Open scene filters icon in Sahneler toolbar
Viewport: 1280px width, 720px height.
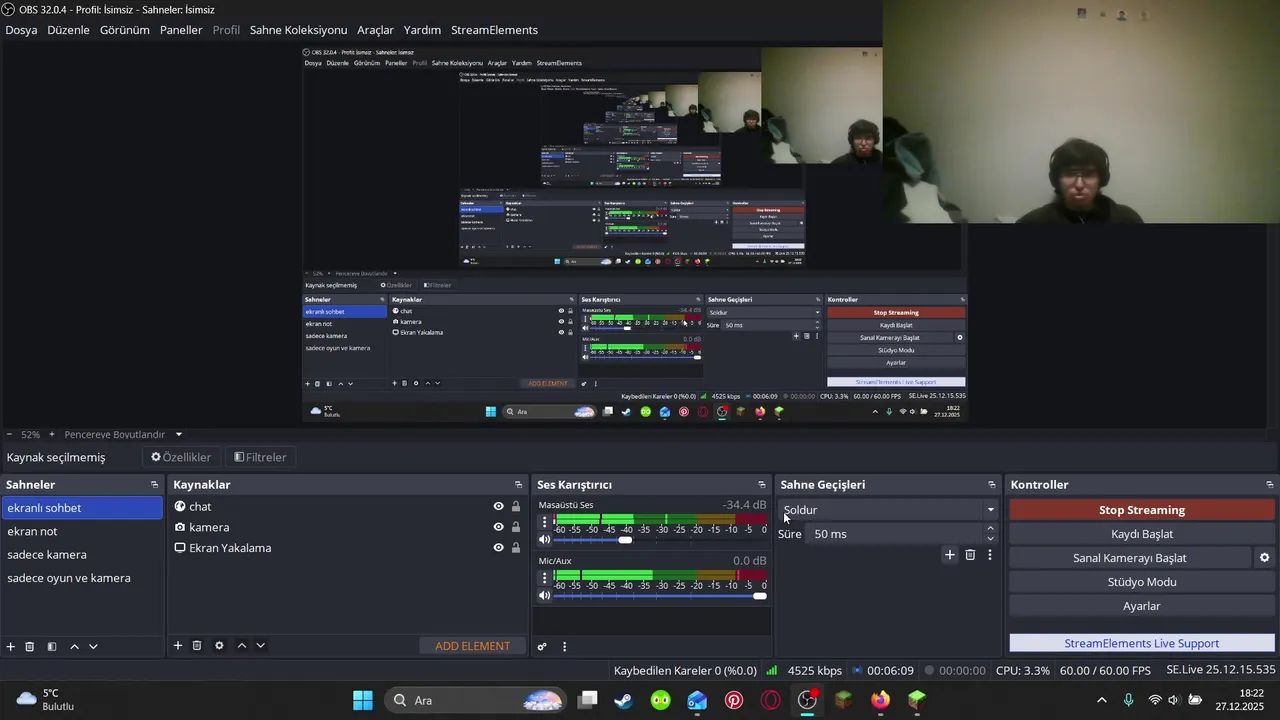click(x=52, y=647)
